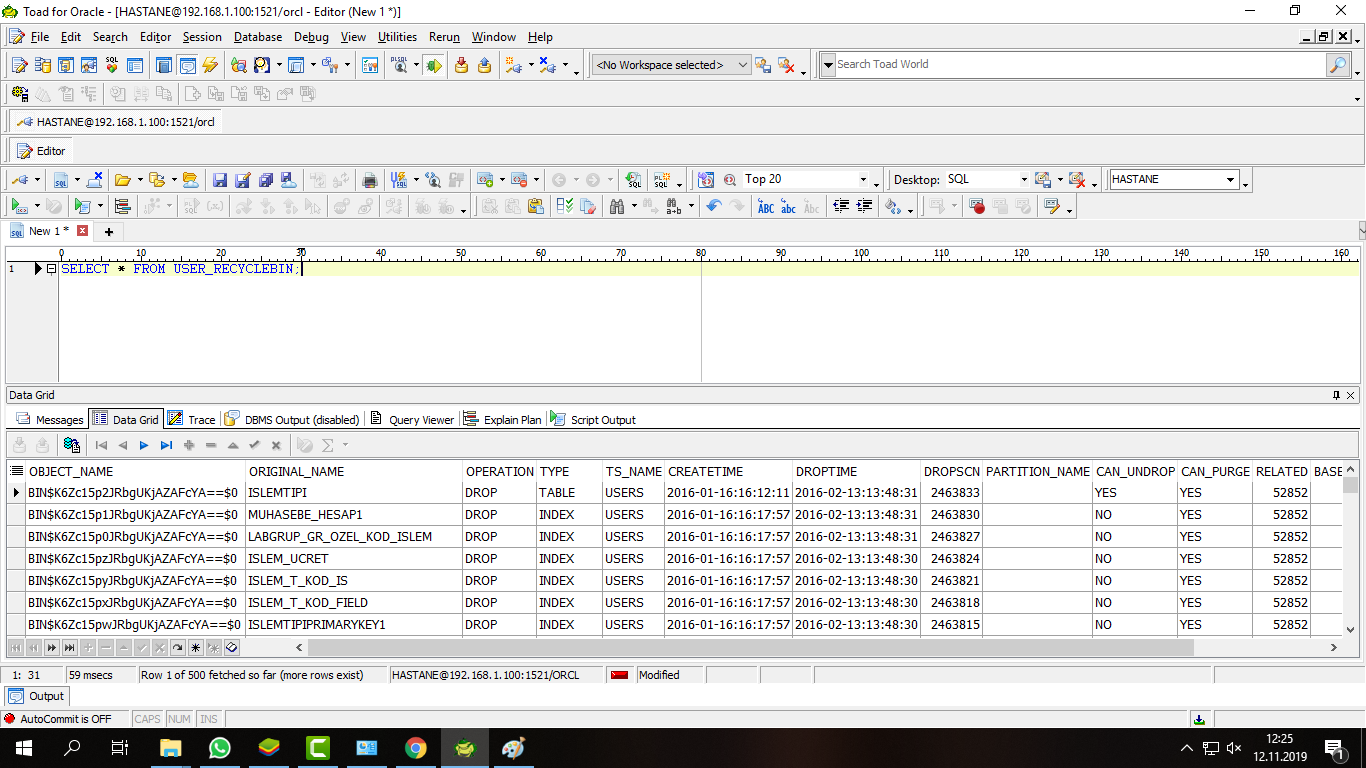Image resolution: width=1366 pixels, height=768 pixels.
Task: Open the Desktop SQL dropdown
Action: (x=1023, y=180)
